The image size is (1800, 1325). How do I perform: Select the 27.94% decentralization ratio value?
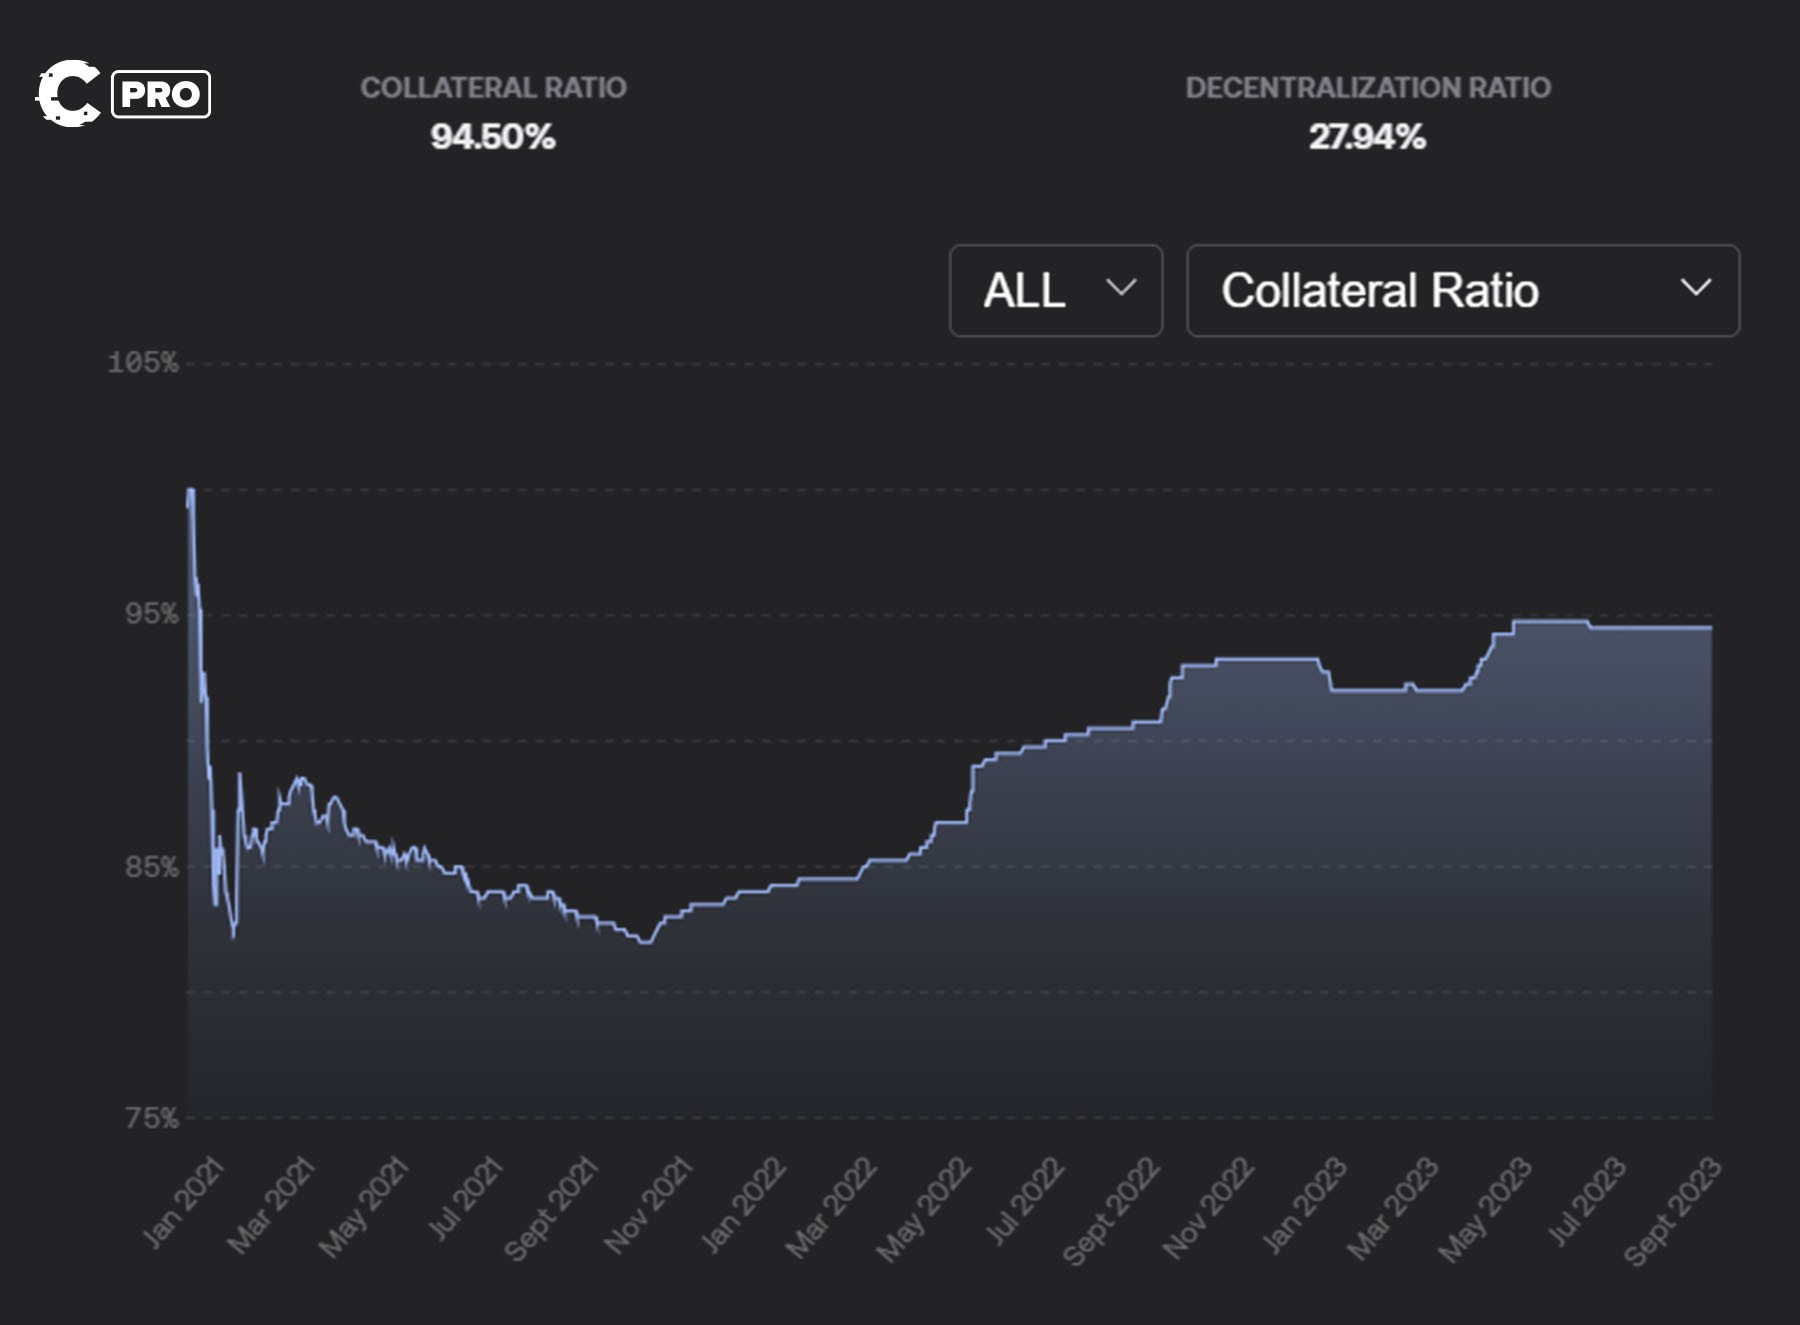point(1367,137)
